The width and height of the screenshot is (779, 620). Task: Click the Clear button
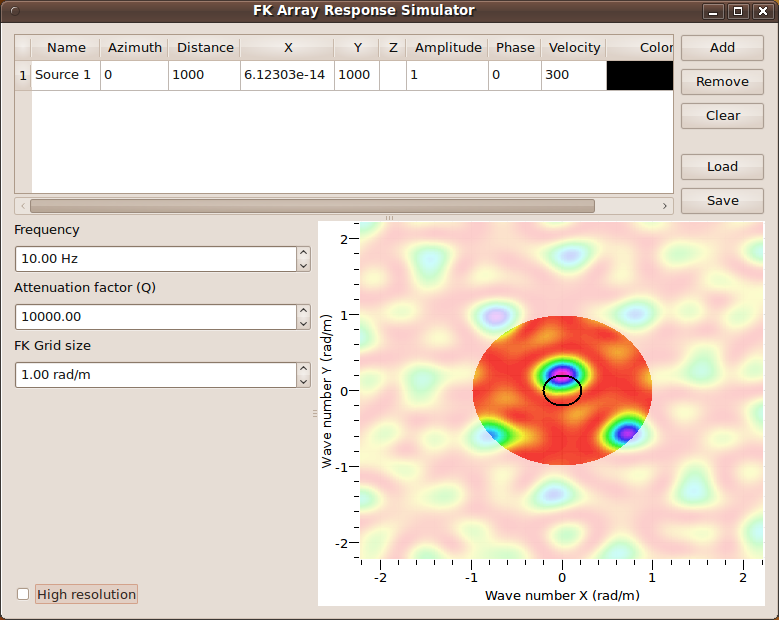[x=722, y=116]
